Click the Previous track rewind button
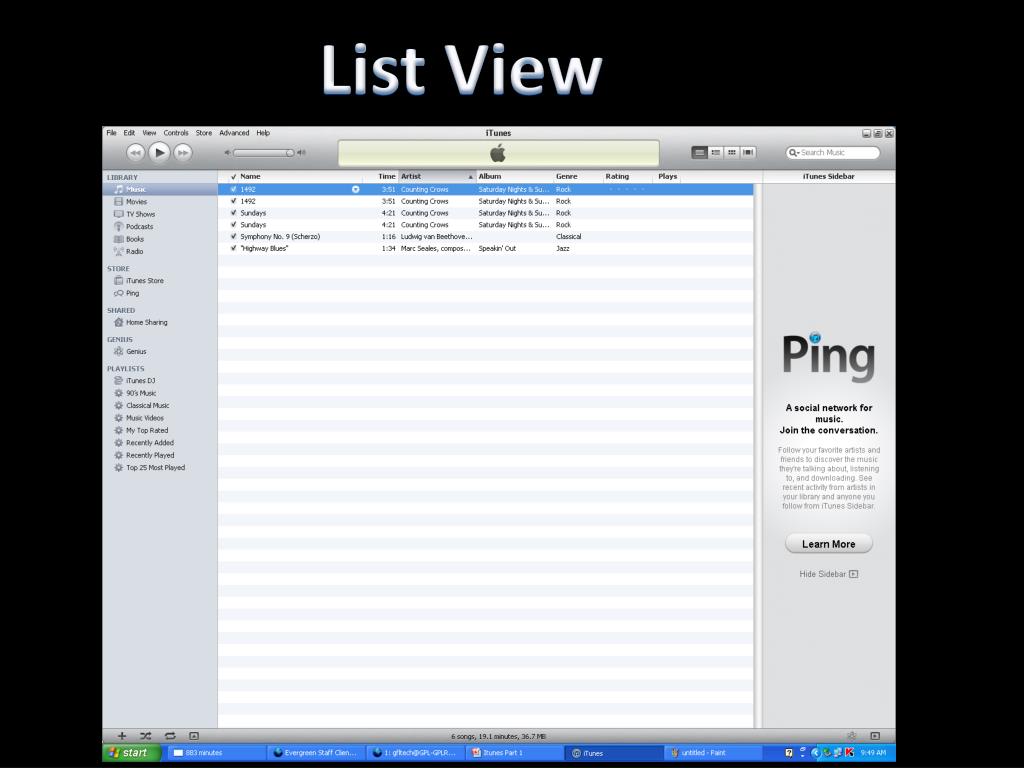 click(x=135, y=153)
